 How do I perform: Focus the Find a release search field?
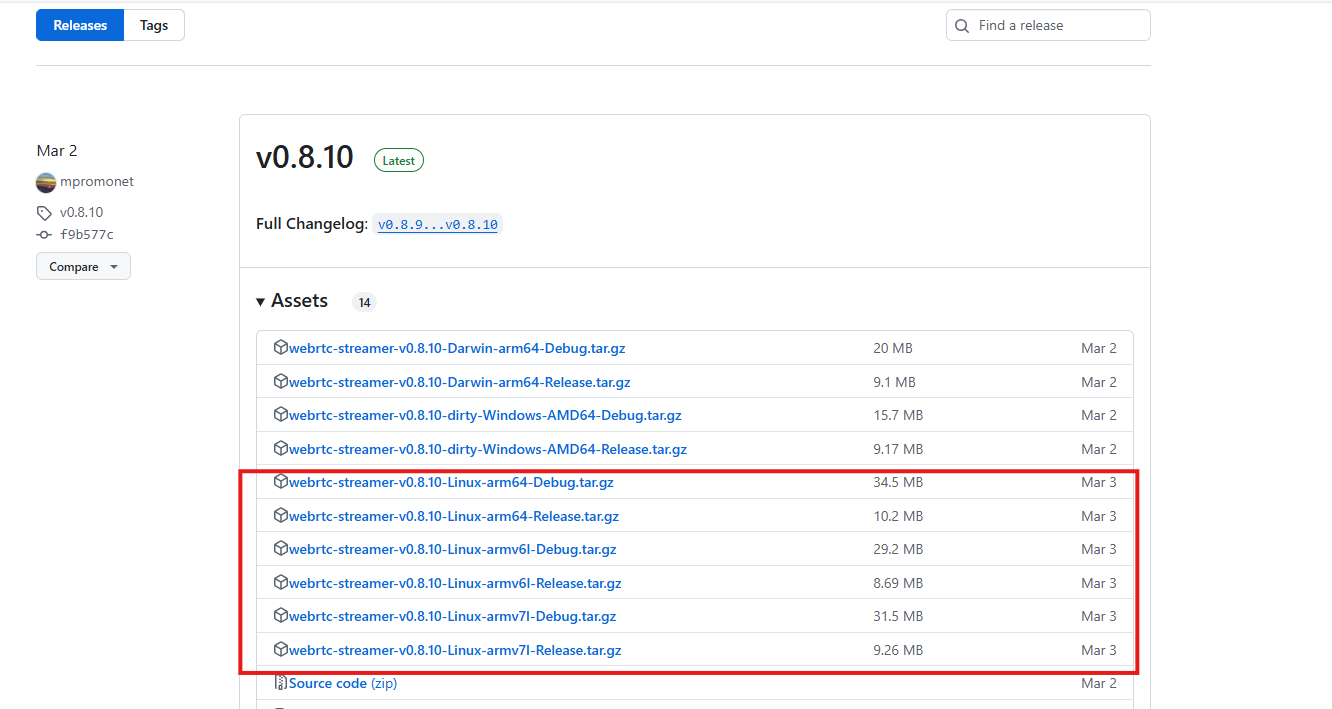pos(1055,26)
